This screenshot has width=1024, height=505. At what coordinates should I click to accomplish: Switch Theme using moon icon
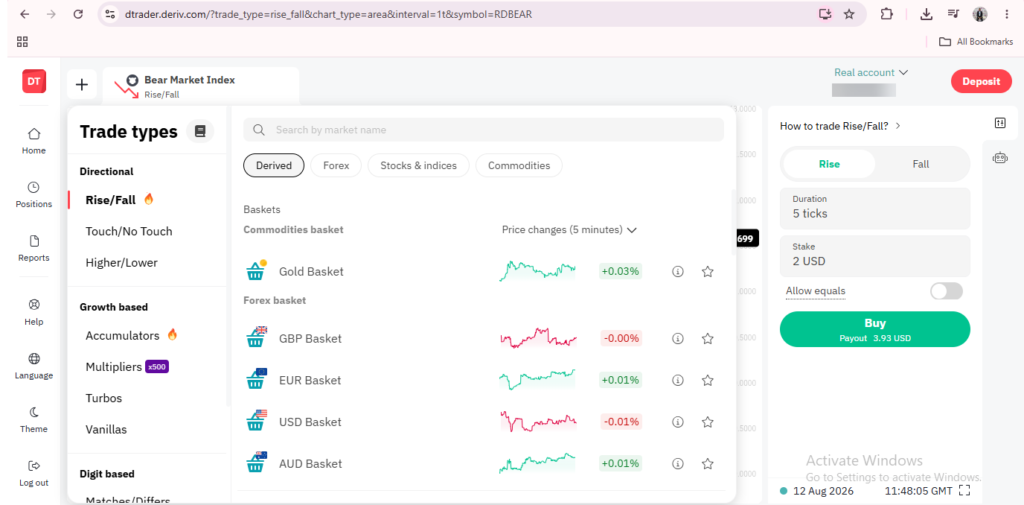pos(34,412)
